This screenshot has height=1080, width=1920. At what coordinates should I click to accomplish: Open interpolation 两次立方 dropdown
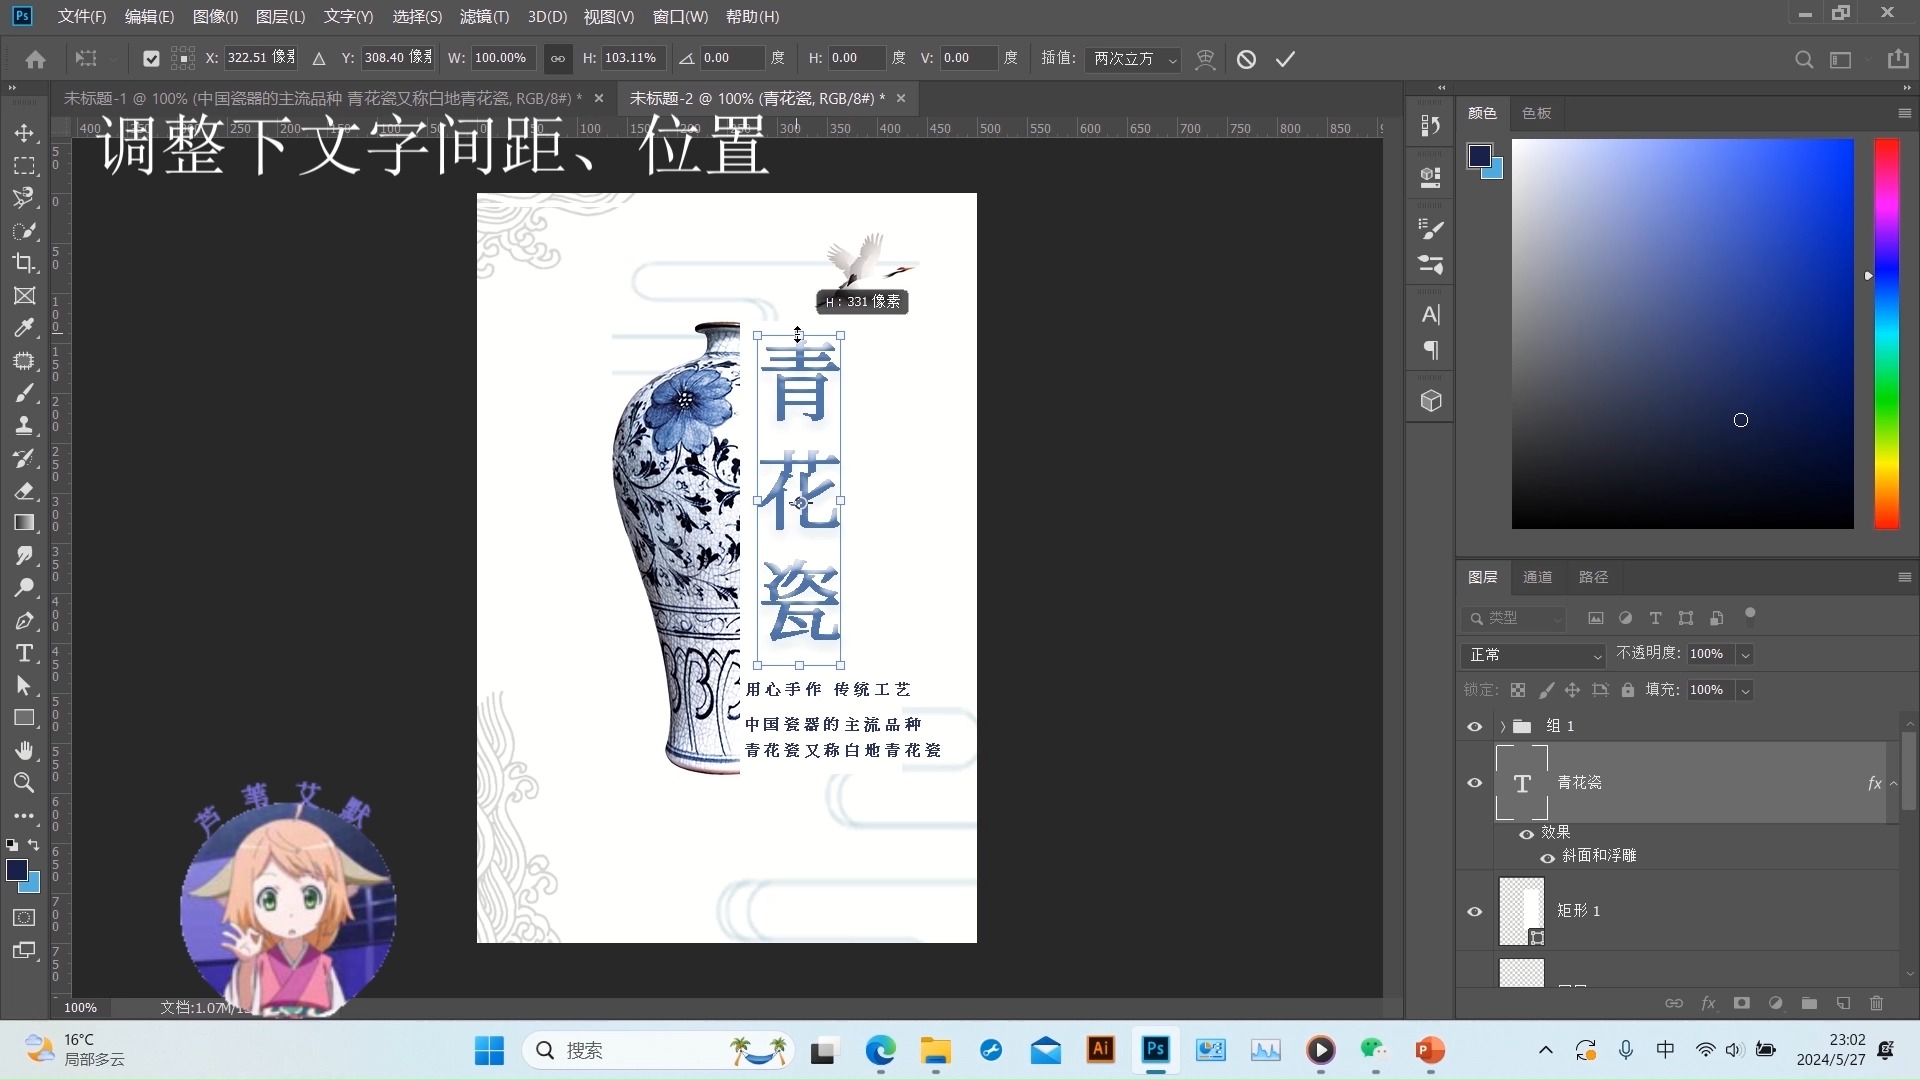(1132, 59)
